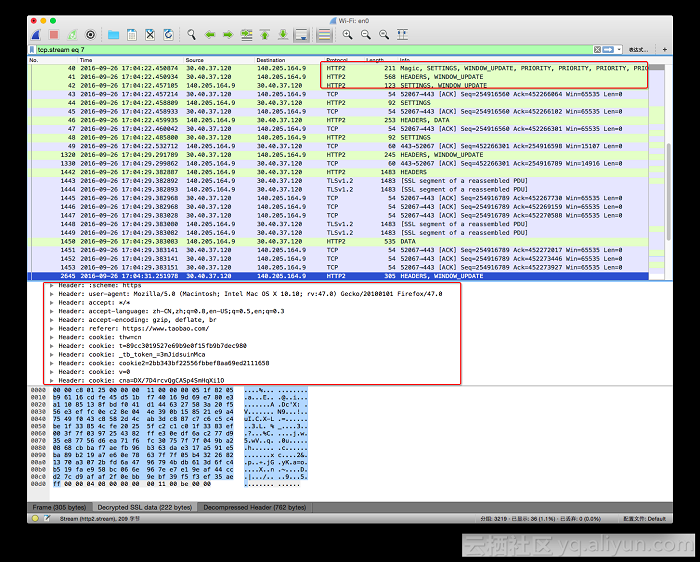Expand the cookie: thw=cn header row
Viewport: 700px width, 562px height.
(x=52, y=337)
